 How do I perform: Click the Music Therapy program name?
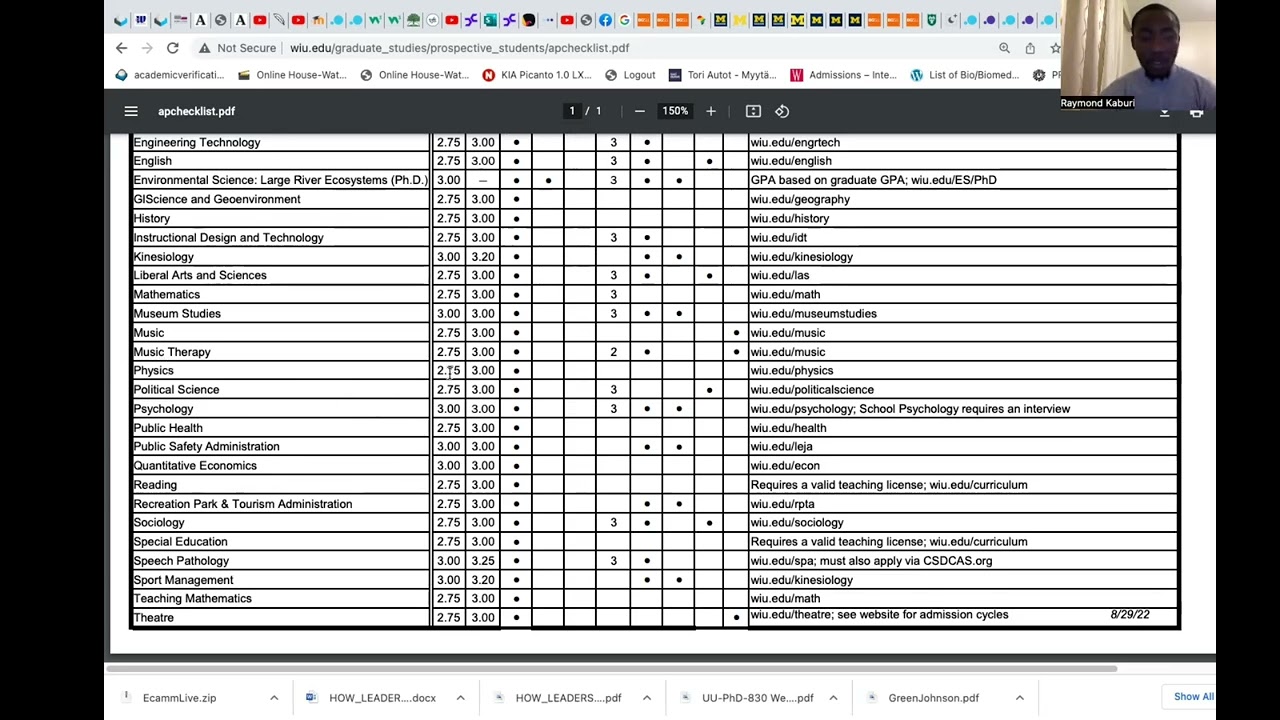point(172,352)
